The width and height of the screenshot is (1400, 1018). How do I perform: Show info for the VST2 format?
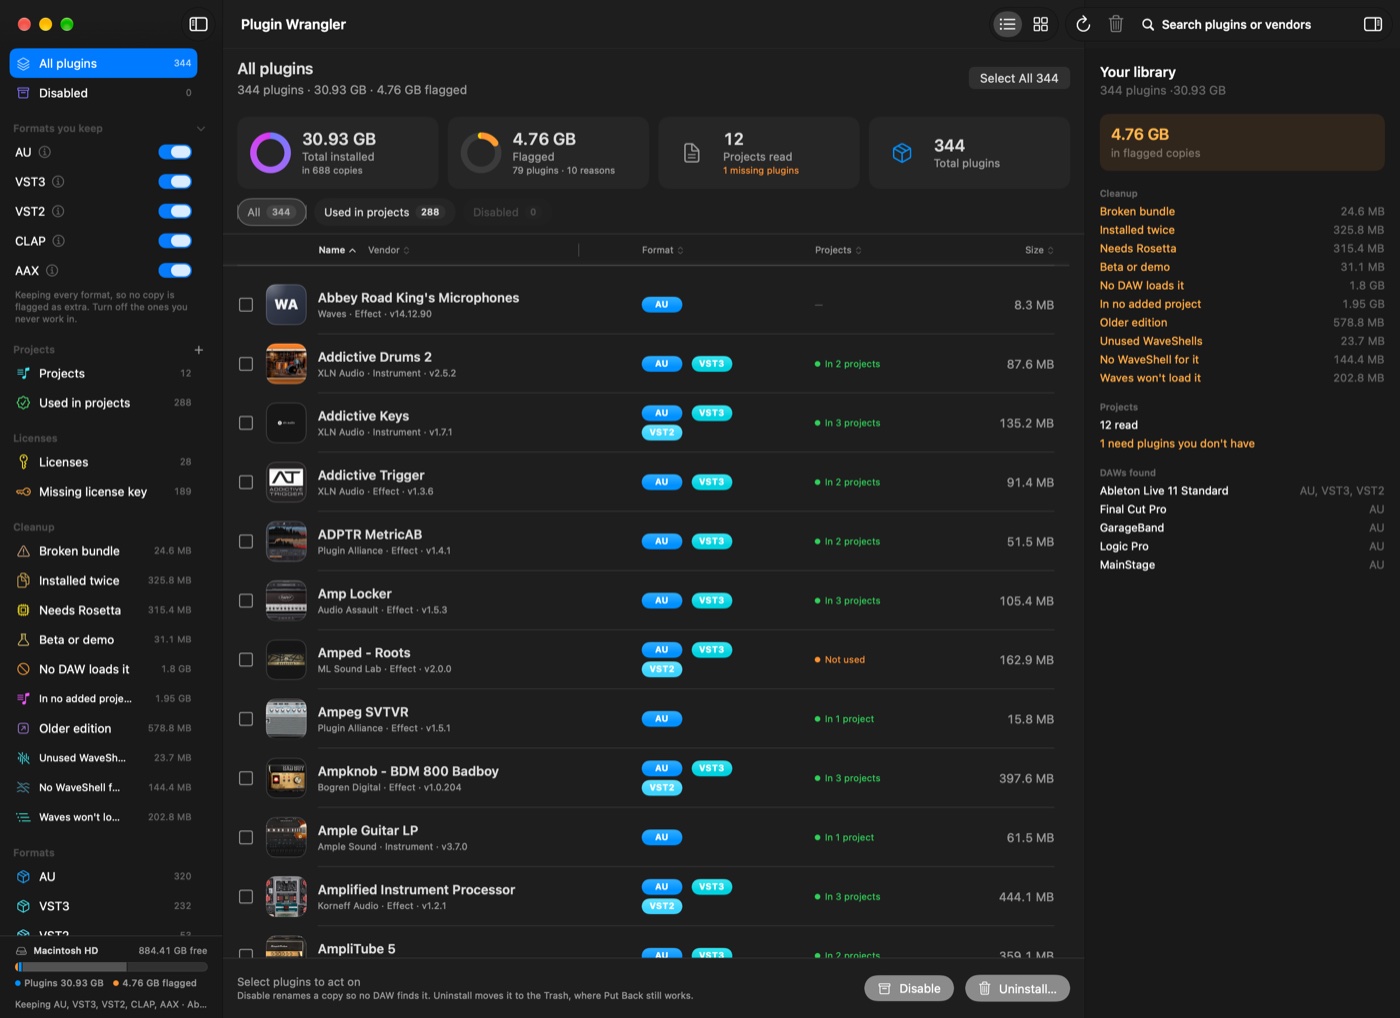[x=58, y=211]
